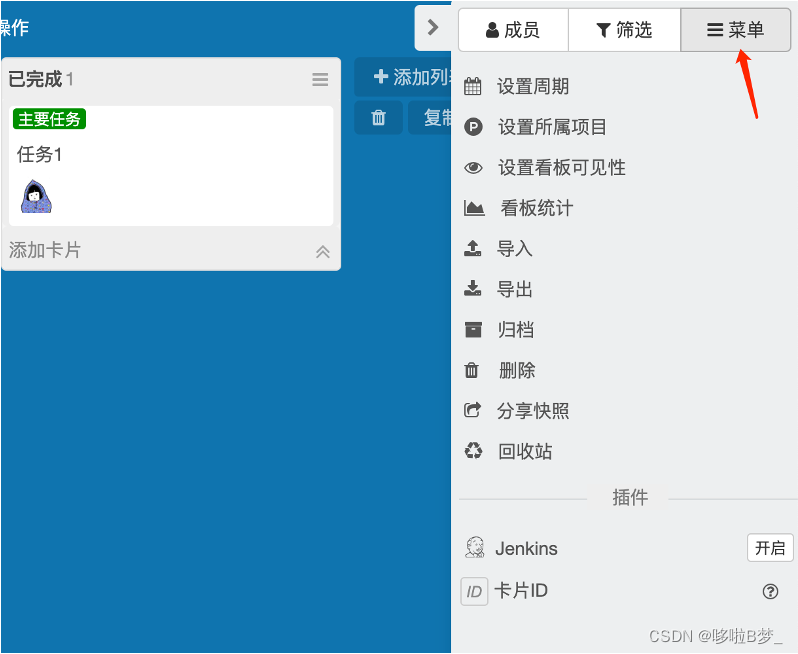This screenshot has width=798, height=654.
Task: Click the 卡片ID plugin label
Action: click(x=521, y=591)
